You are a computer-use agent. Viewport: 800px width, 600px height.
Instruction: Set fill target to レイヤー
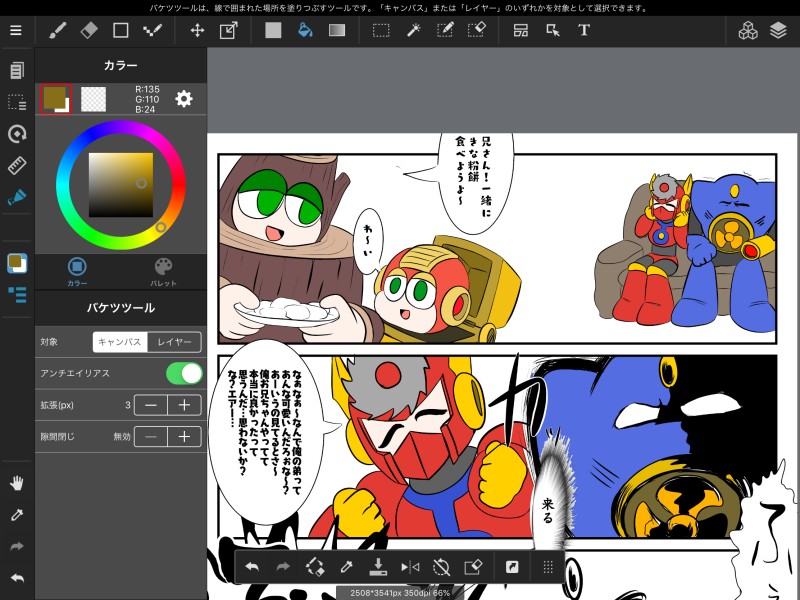point(174,342)
